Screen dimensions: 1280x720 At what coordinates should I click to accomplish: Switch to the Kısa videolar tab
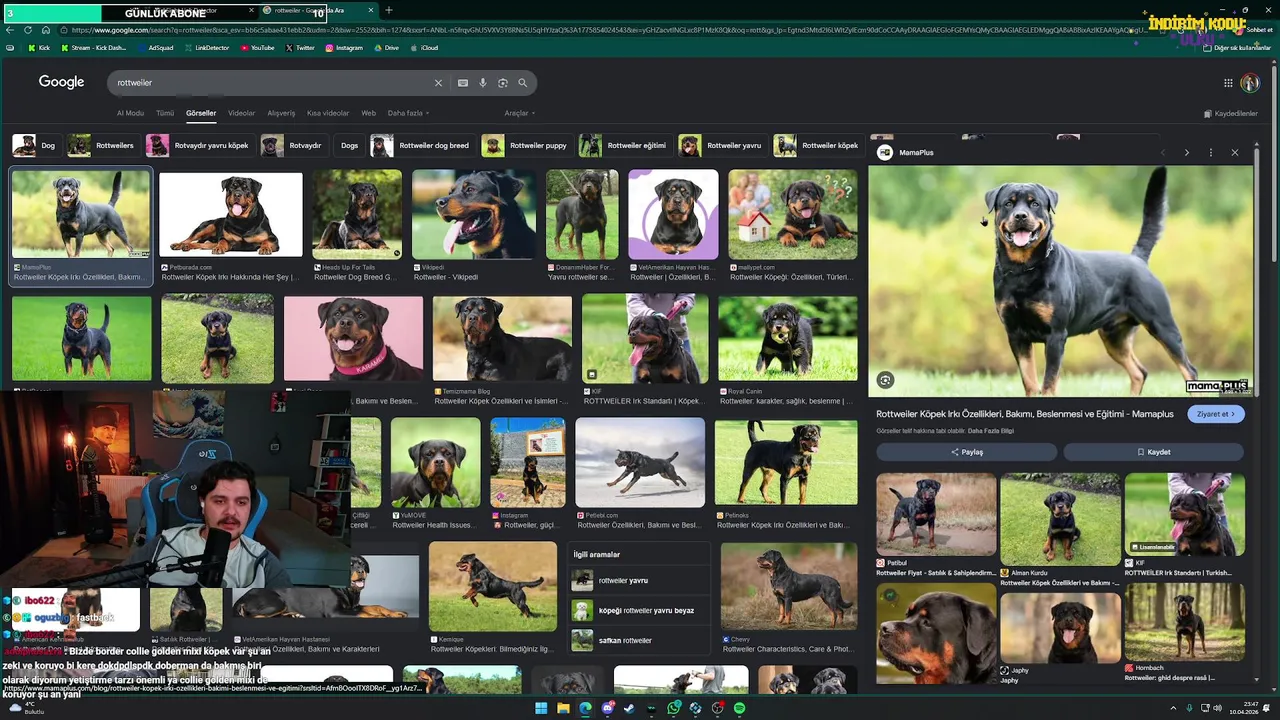pos(328,113)
